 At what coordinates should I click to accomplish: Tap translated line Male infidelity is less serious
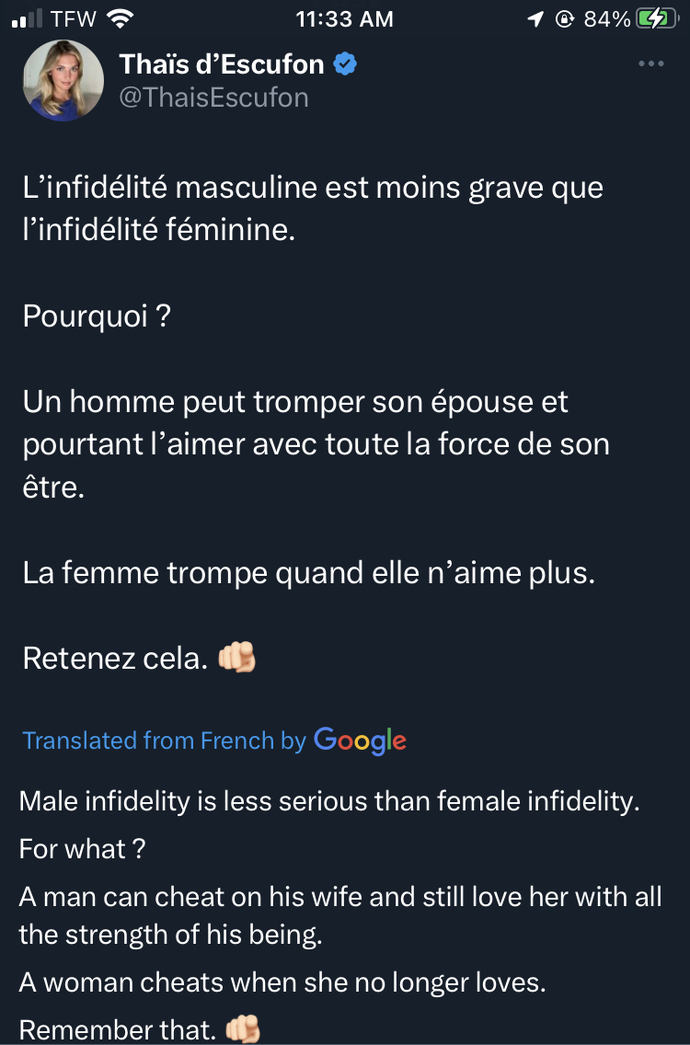[329, 800]
